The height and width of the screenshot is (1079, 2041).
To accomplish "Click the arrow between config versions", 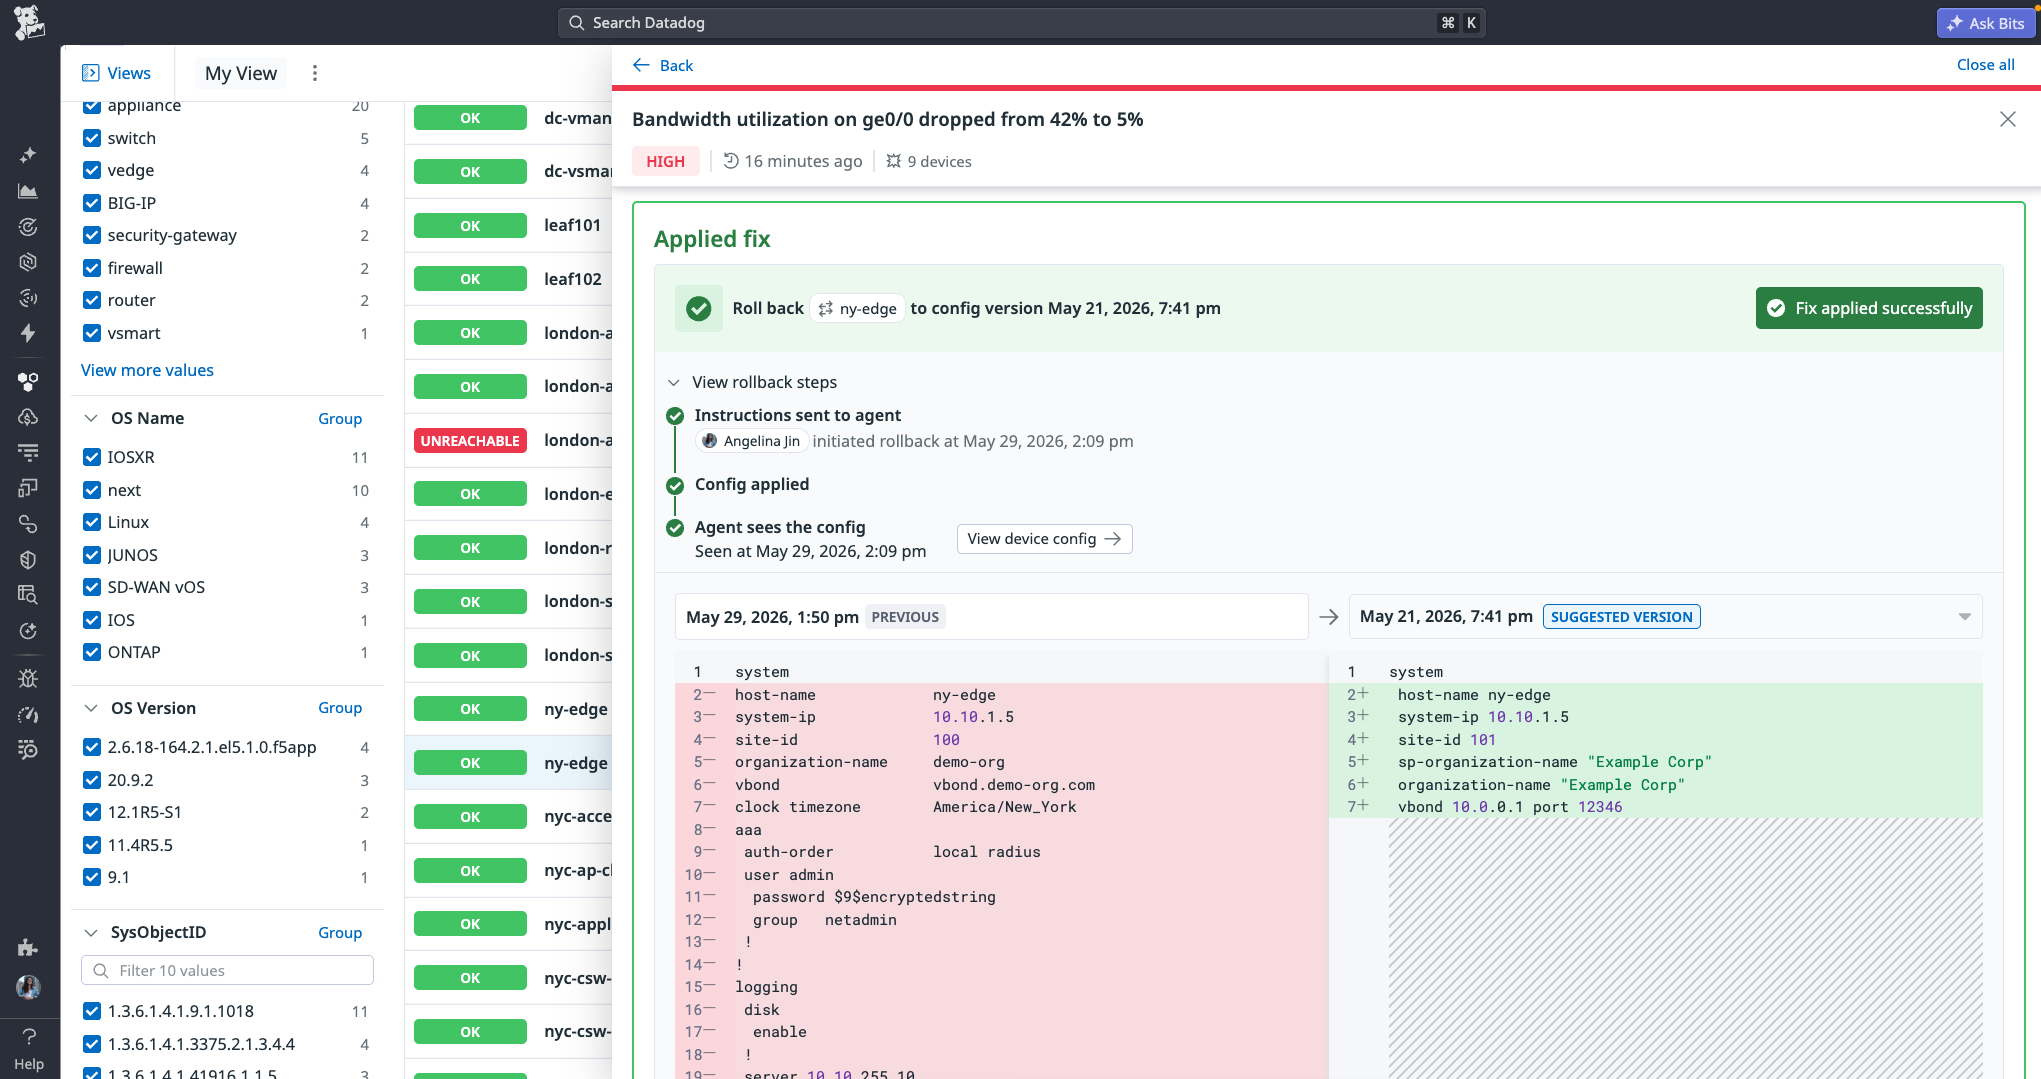I will point(1329,617).
